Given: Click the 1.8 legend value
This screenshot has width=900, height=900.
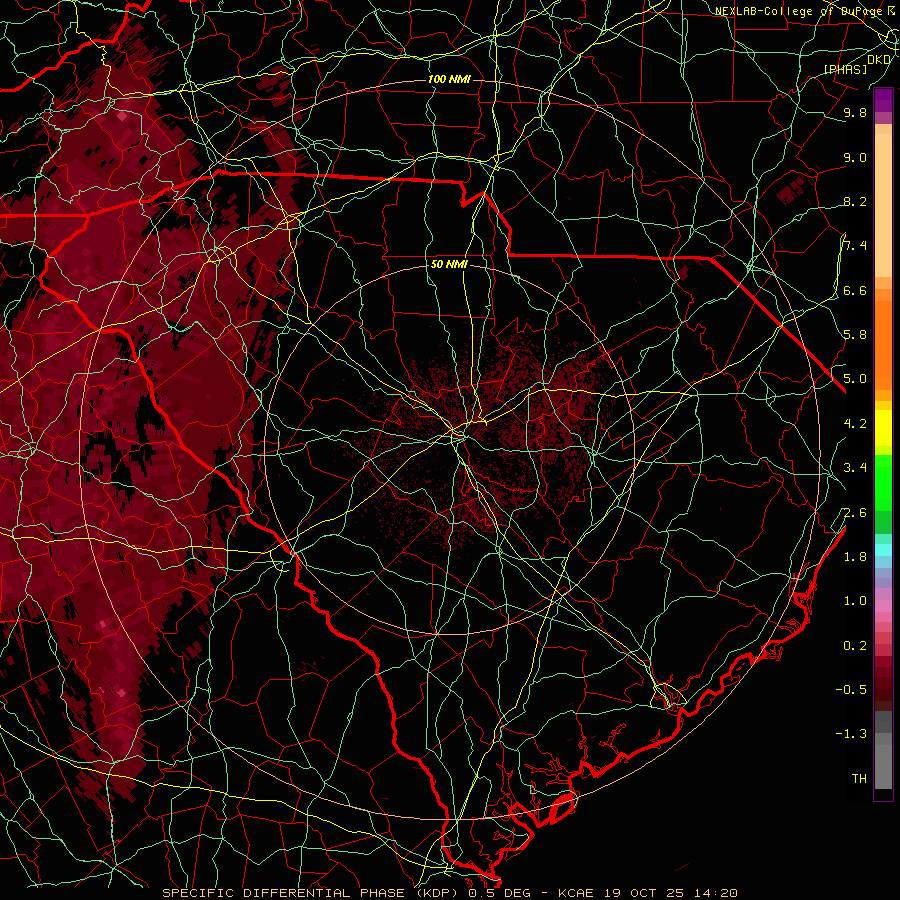Looking at the screenshot, I should point(855,556).
